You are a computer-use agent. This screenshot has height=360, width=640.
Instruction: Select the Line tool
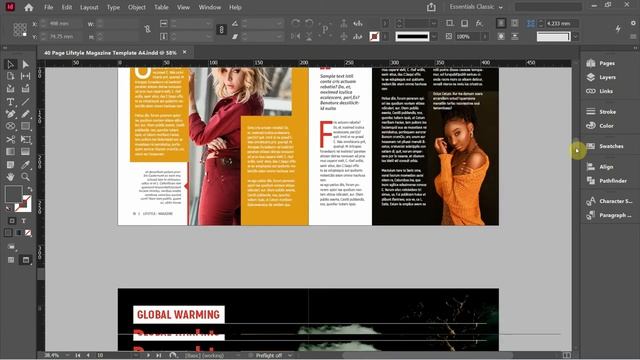point(26,101)
